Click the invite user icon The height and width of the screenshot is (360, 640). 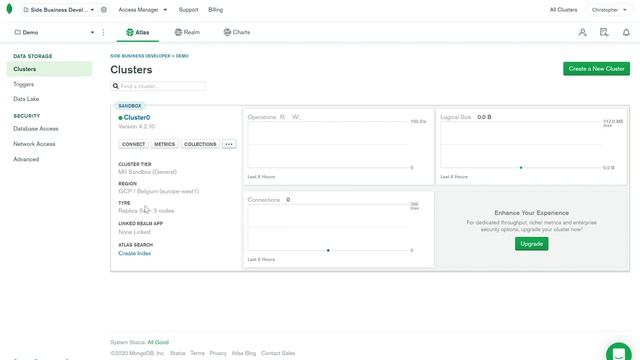pos(582,32)
